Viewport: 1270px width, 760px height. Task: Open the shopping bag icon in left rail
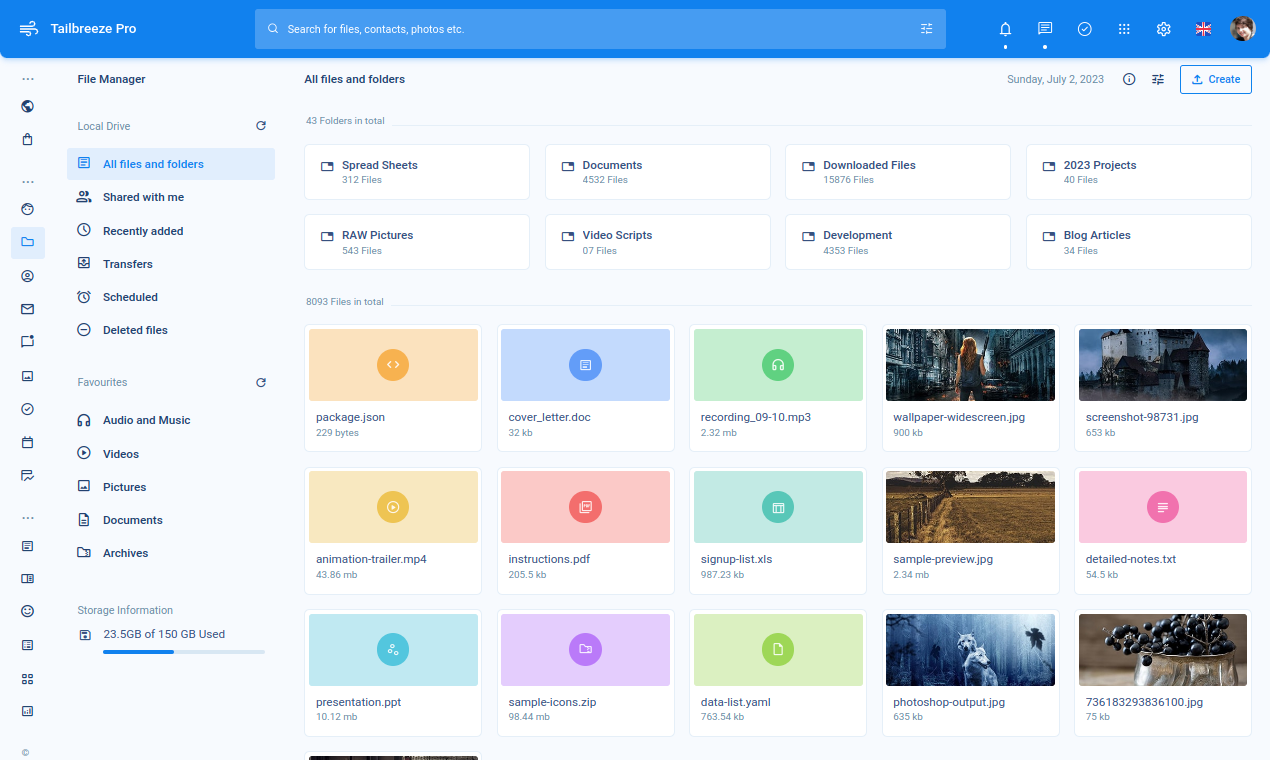pyautogui.click(x=28, y=139)
